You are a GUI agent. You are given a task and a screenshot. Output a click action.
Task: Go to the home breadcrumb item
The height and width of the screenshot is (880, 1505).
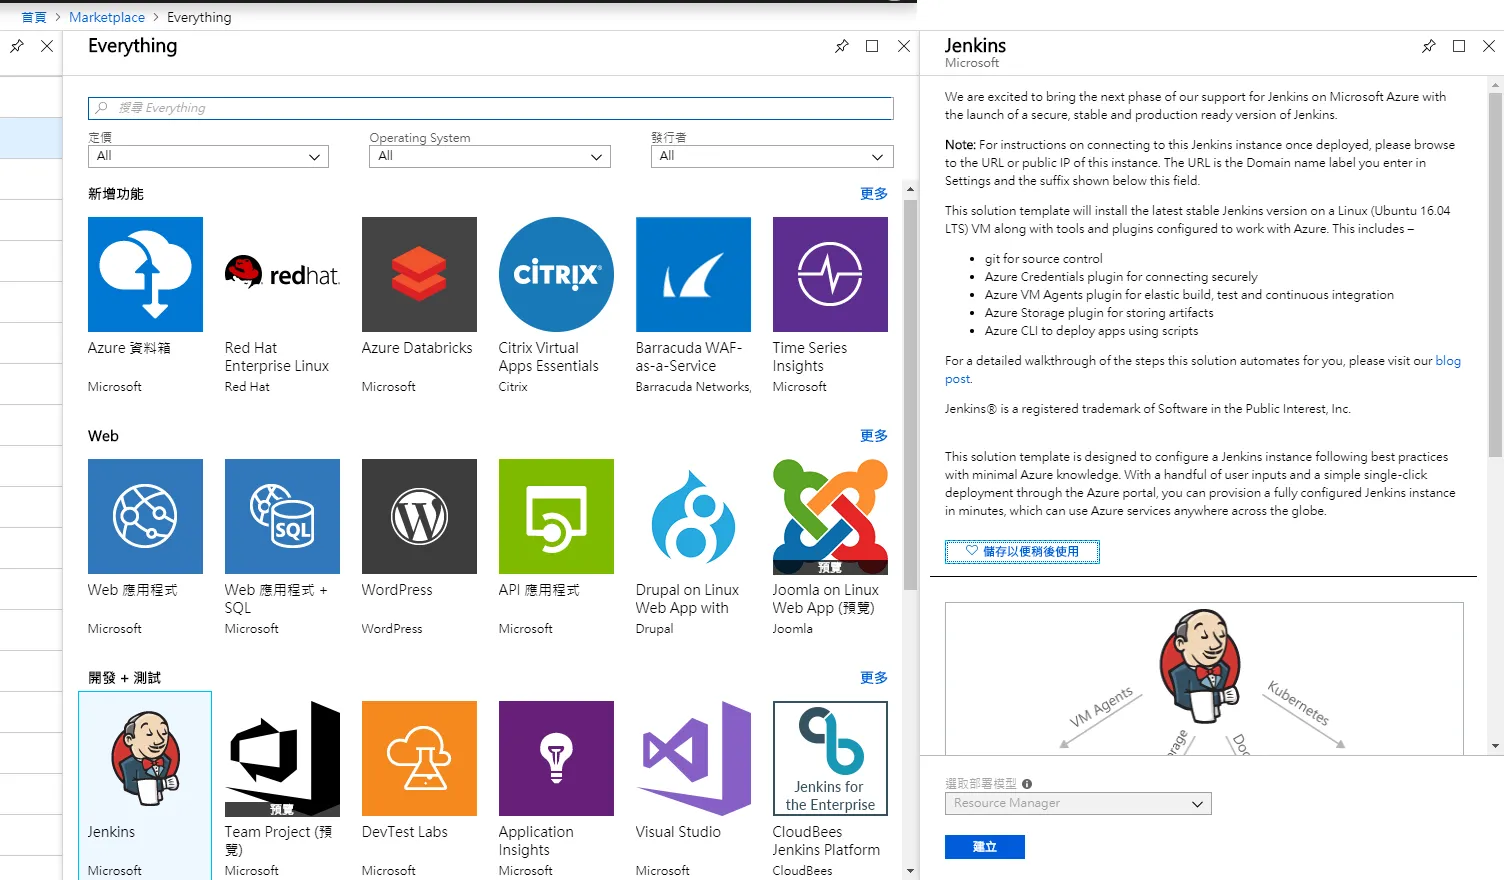34,17
